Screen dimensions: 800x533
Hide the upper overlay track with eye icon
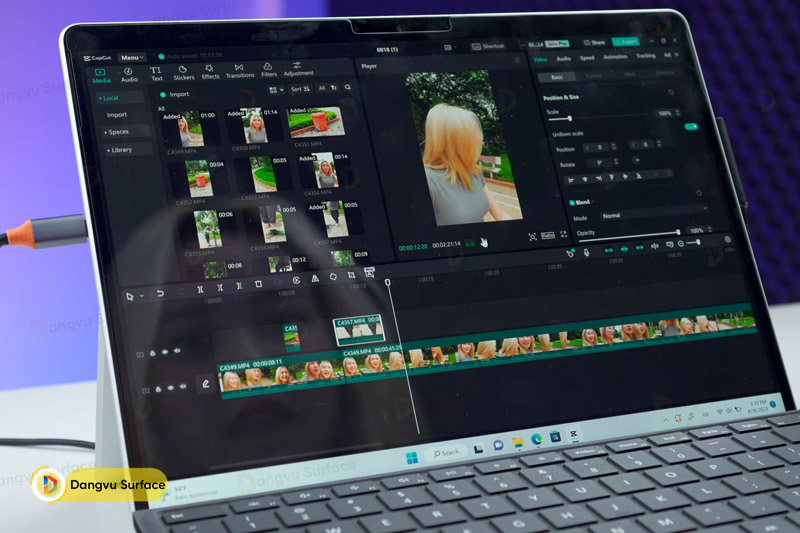165,352
